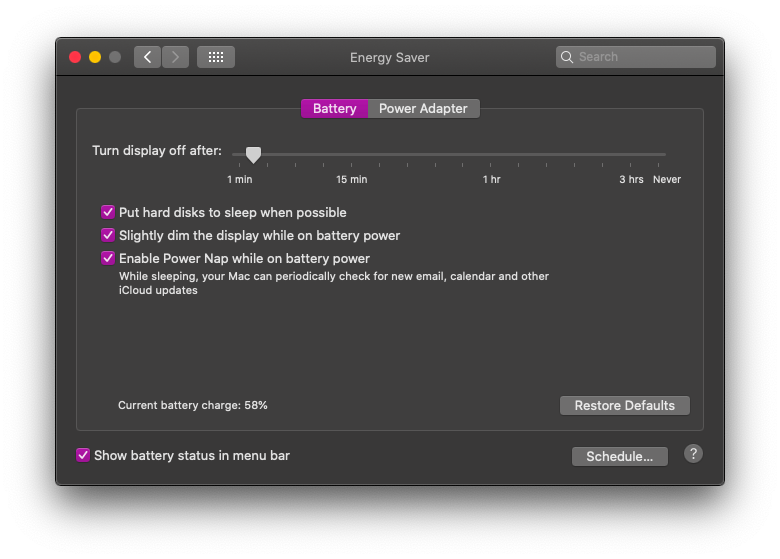Screen dimensions: 780x559
Task: Disable Power Nap on battery power
Action: tap(108, 258)
